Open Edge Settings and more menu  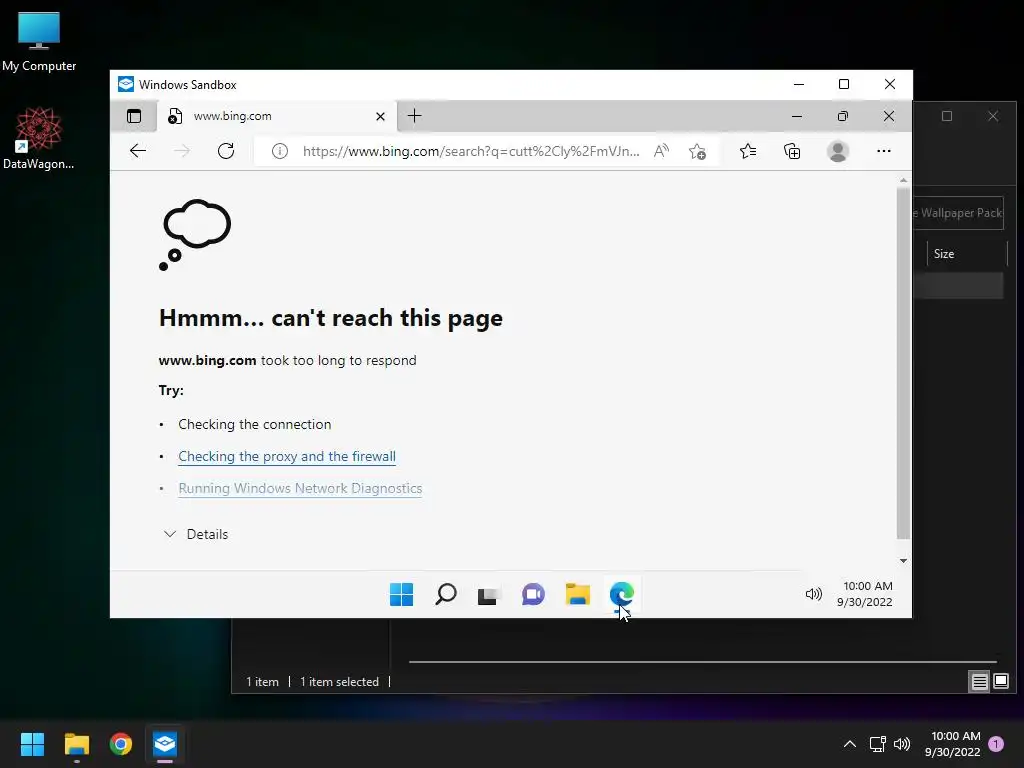point(884,151)
